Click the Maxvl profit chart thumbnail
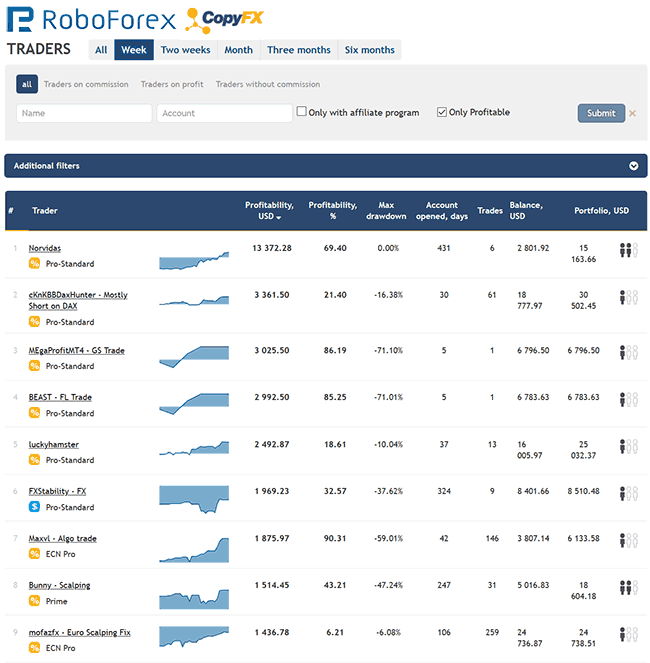Image resolution: width=650 pixels, height=663 pixels. click(x=194, y=550)
